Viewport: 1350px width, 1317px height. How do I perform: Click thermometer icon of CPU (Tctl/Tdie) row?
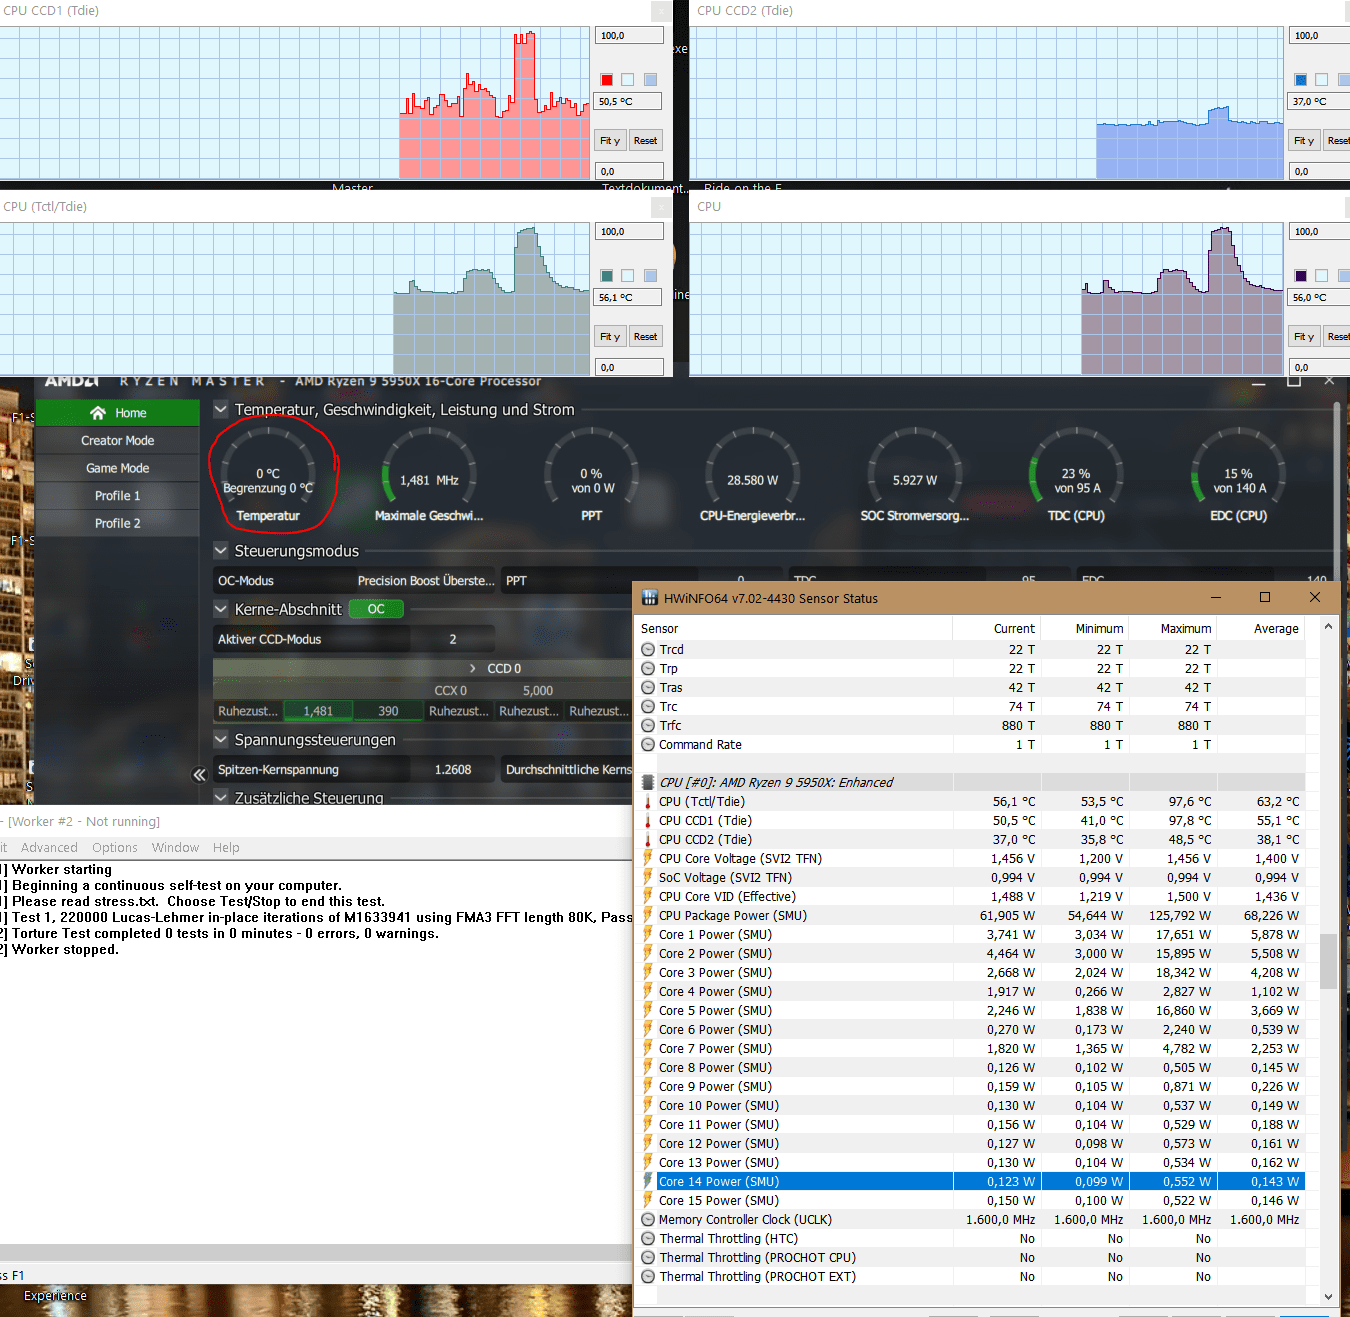click(x=648, y=802)
